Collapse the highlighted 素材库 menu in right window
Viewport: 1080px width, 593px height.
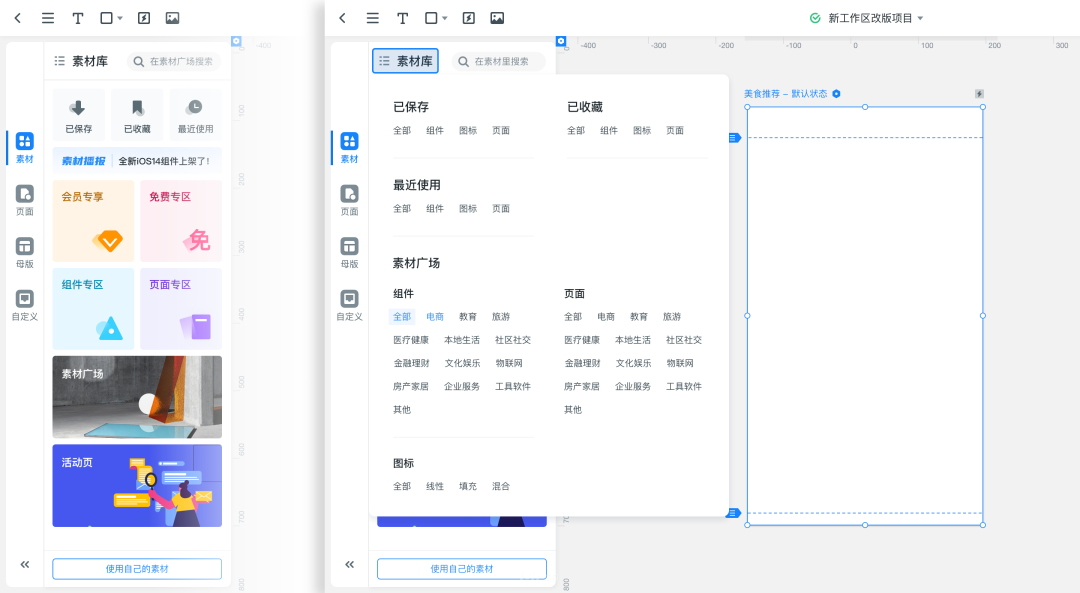tap(406, 61)
